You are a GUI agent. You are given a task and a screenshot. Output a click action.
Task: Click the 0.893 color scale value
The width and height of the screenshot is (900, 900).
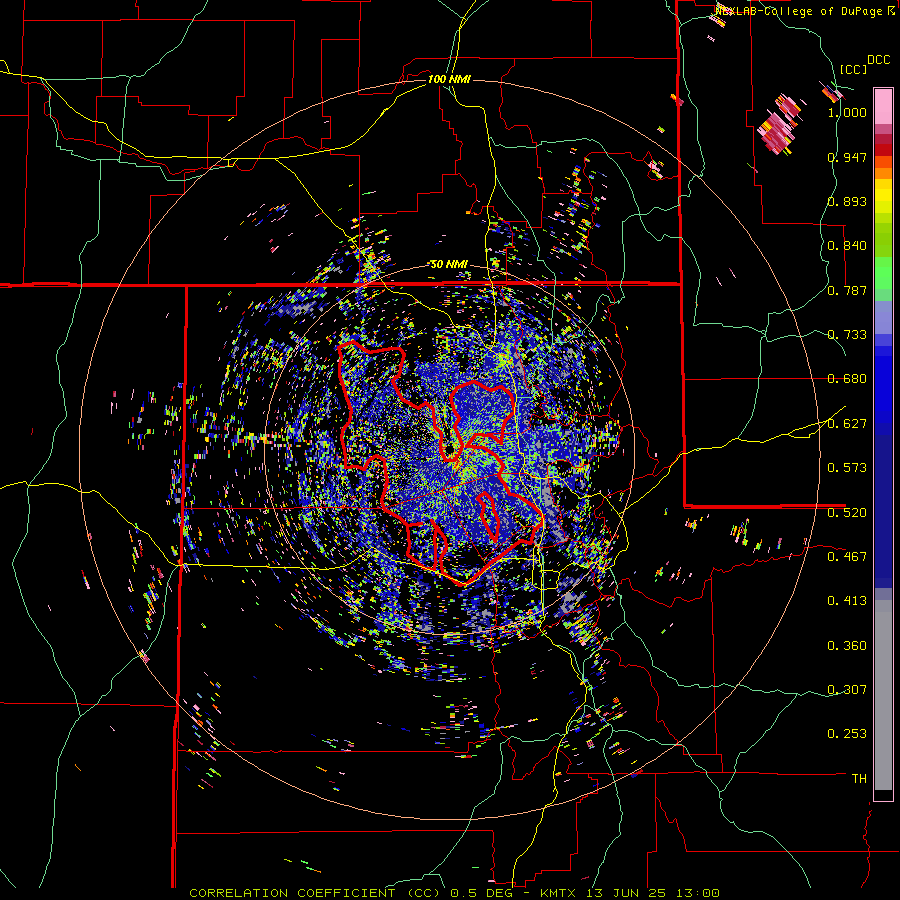click(x=847, y=201)
